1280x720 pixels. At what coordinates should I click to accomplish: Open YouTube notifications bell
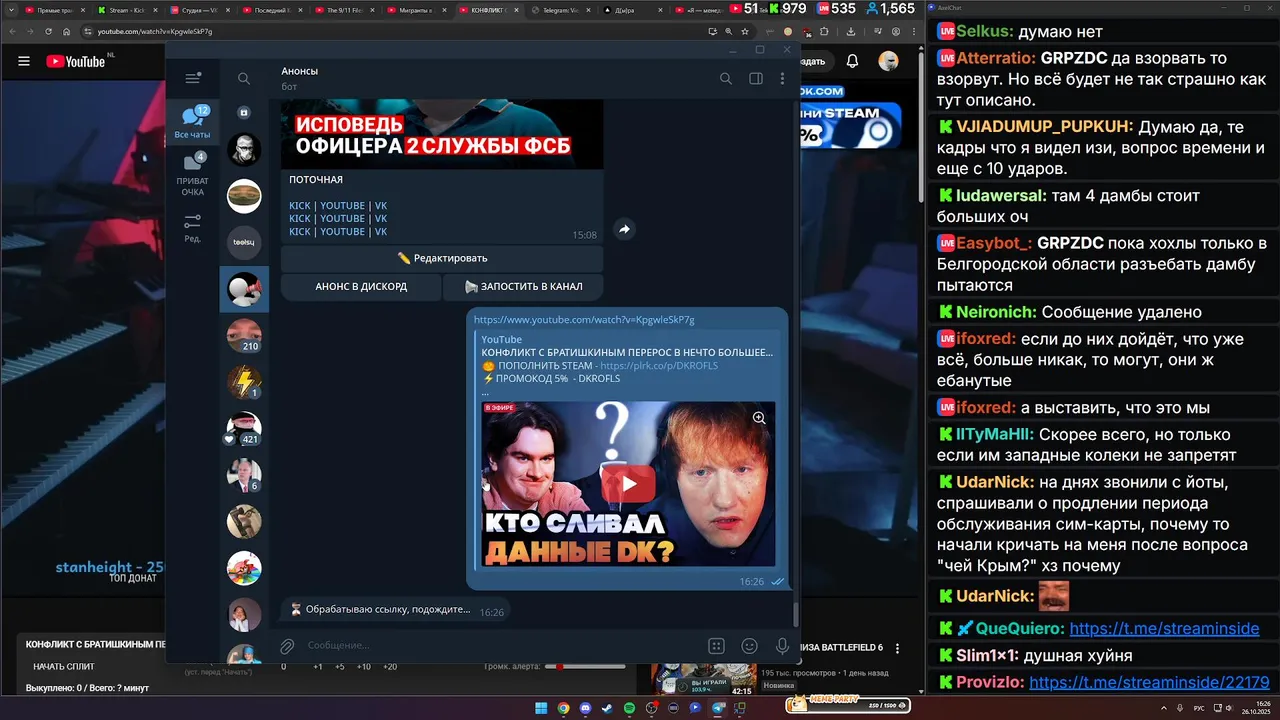point(852,61)
